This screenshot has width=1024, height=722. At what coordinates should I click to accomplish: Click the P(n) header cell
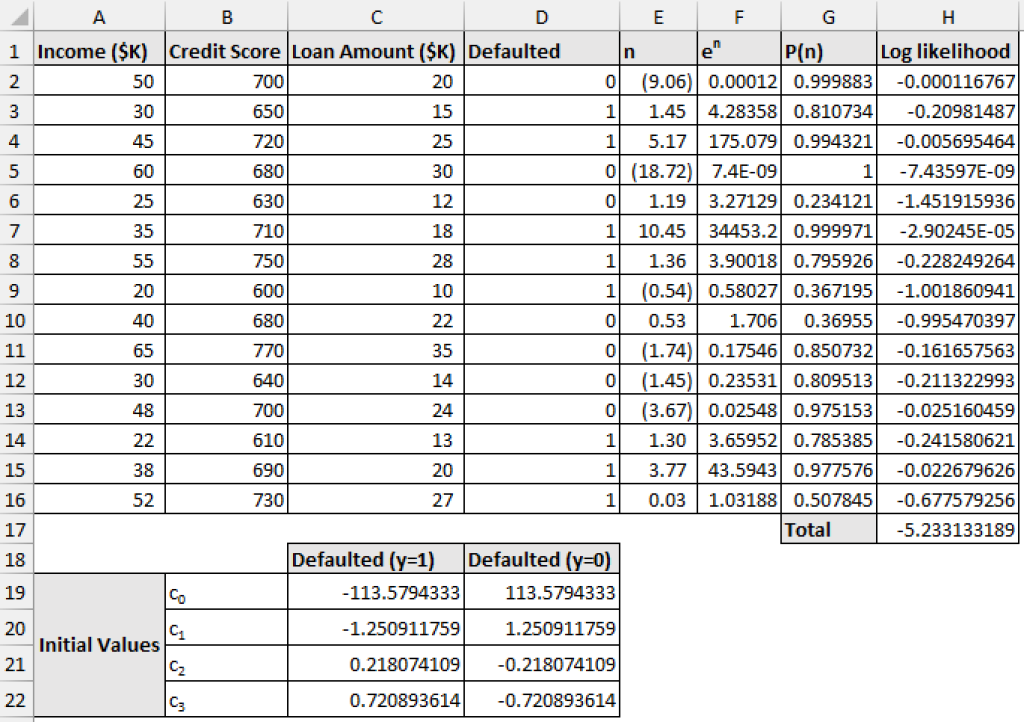pyautogui.click(x=828, y=51)
